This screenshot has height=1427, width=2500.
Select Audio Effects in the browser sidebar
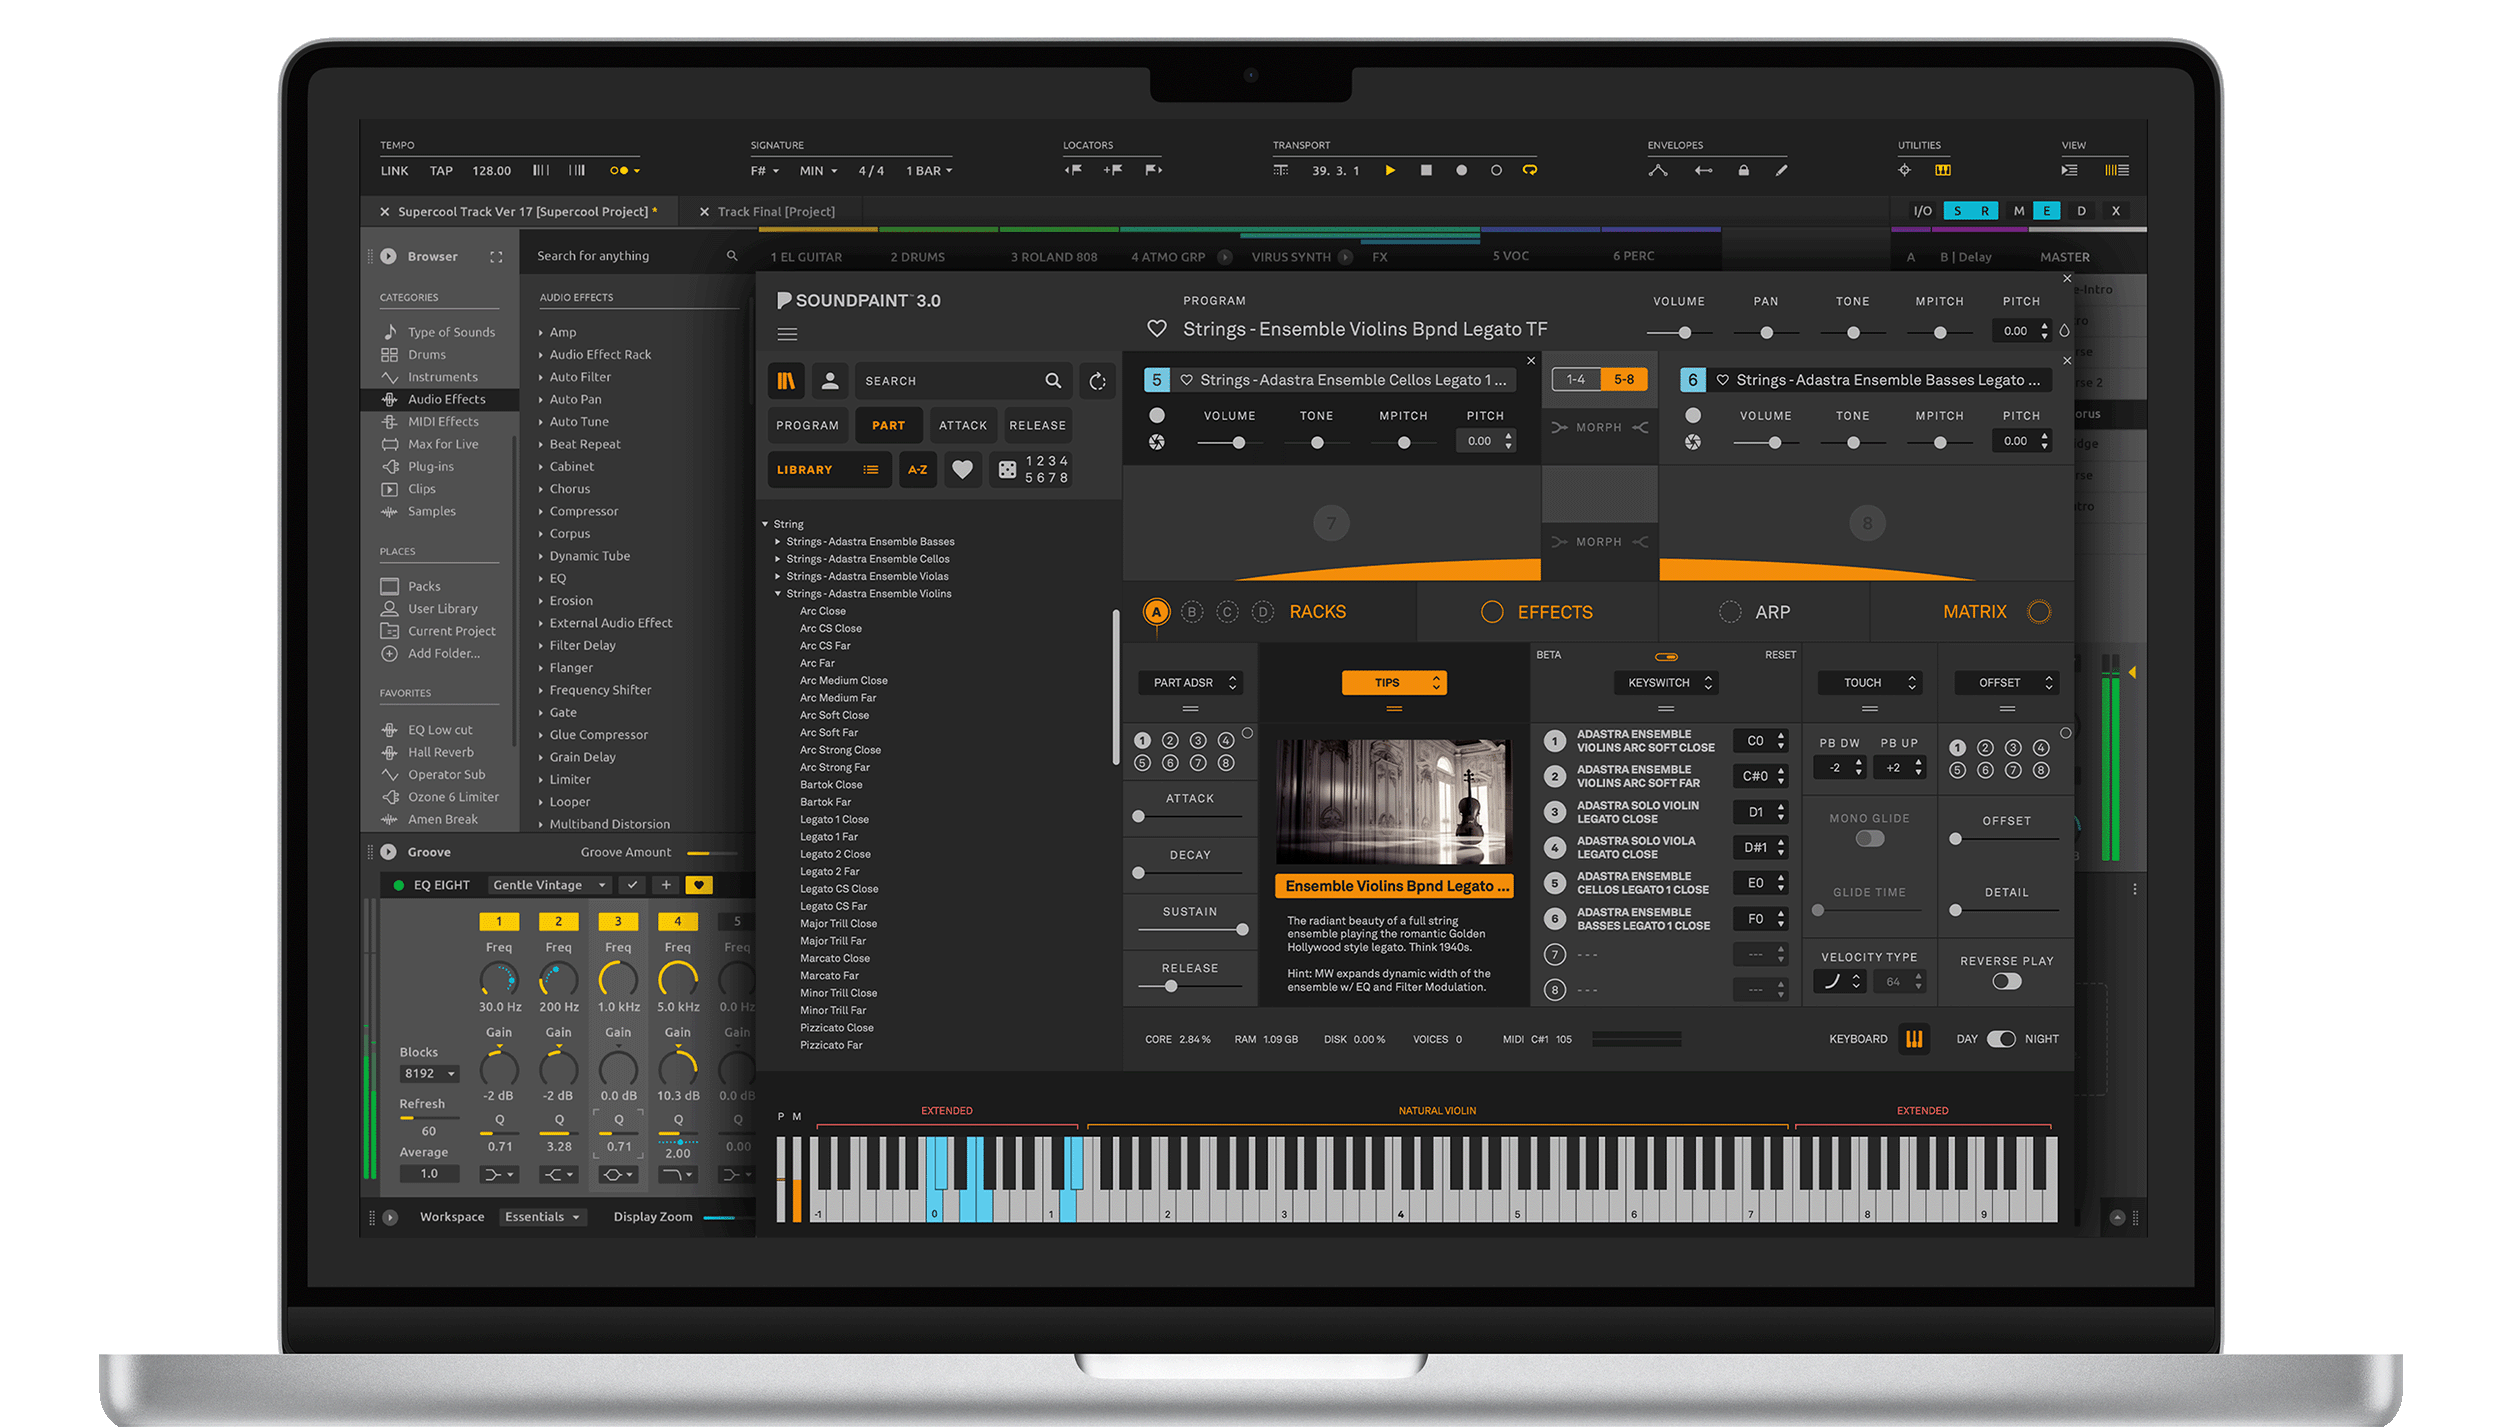tap(446, 398)
